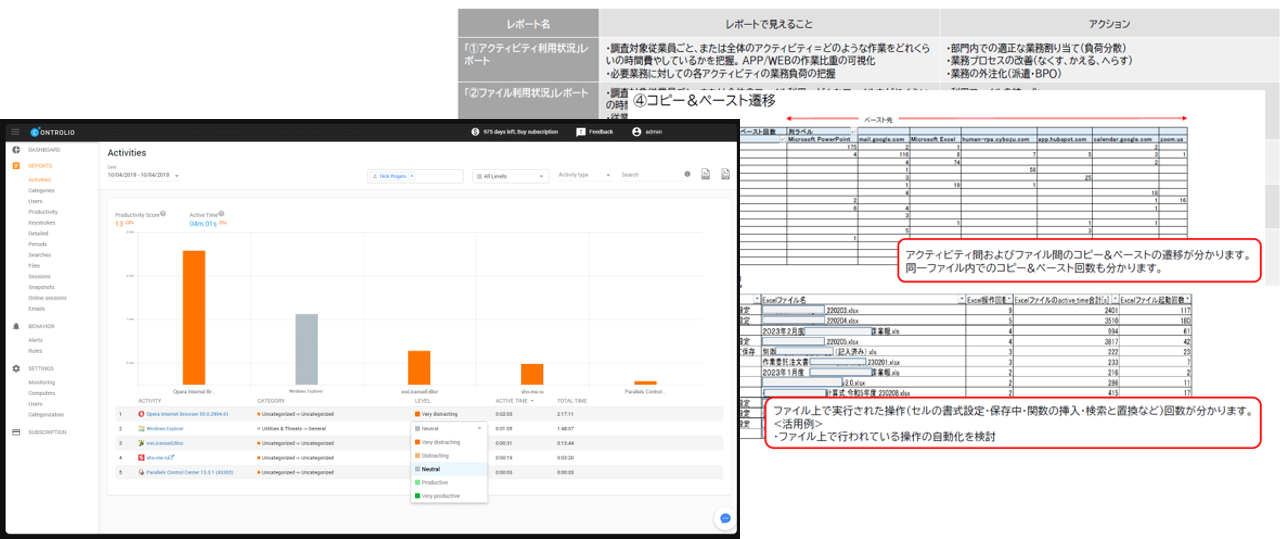Open the Opera Internet Browser activity link
This screenshot has width=1288, height=539.
pyautogui.click(x=187, y=413)
